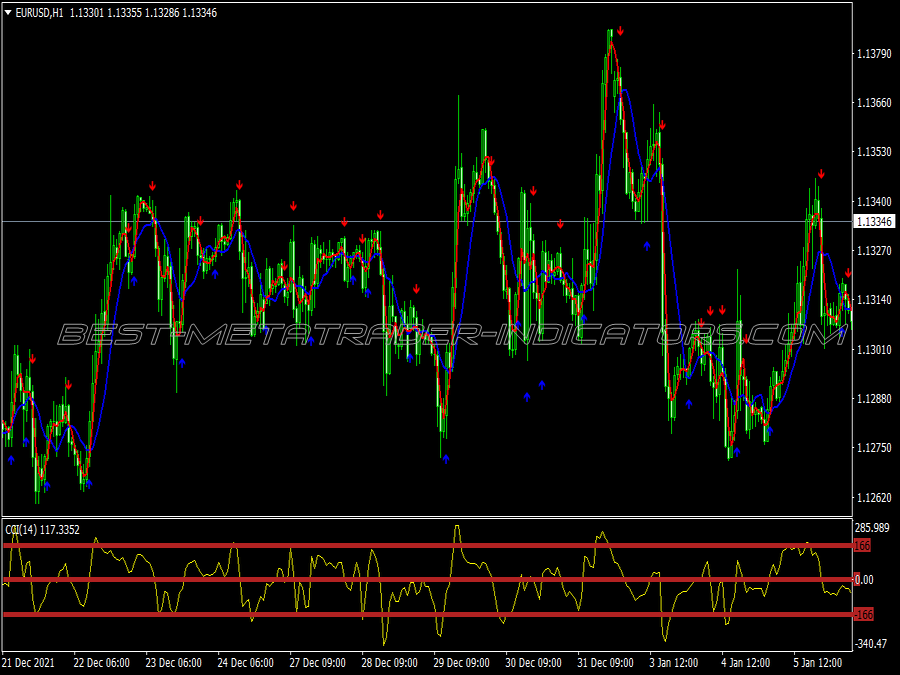Click the 3 Jan 12:00 time label

coord(674,662)
